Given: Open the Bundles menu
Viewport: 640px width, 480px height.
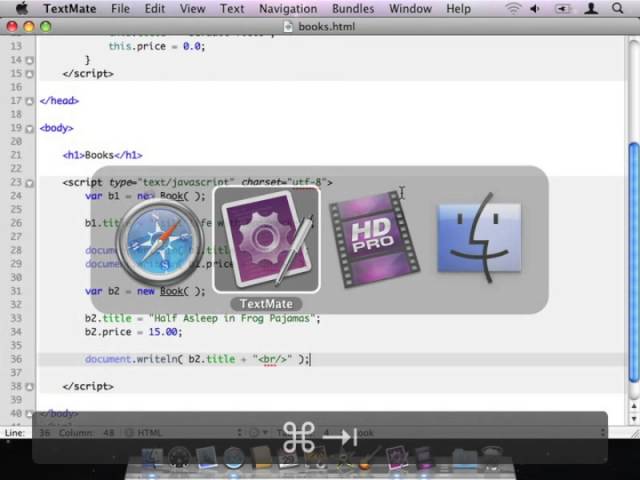Looking at the screenshot, I should (x=353, y=9).
